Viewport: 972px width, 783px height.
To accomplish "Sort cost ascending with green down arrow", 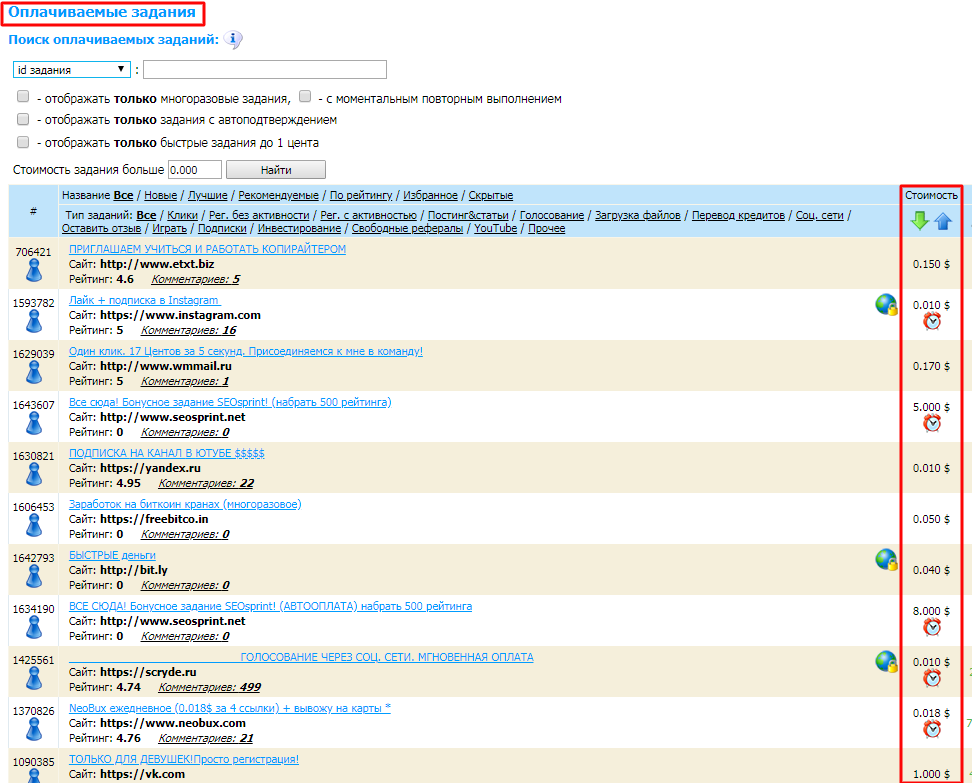I will [x=920, y=221].
